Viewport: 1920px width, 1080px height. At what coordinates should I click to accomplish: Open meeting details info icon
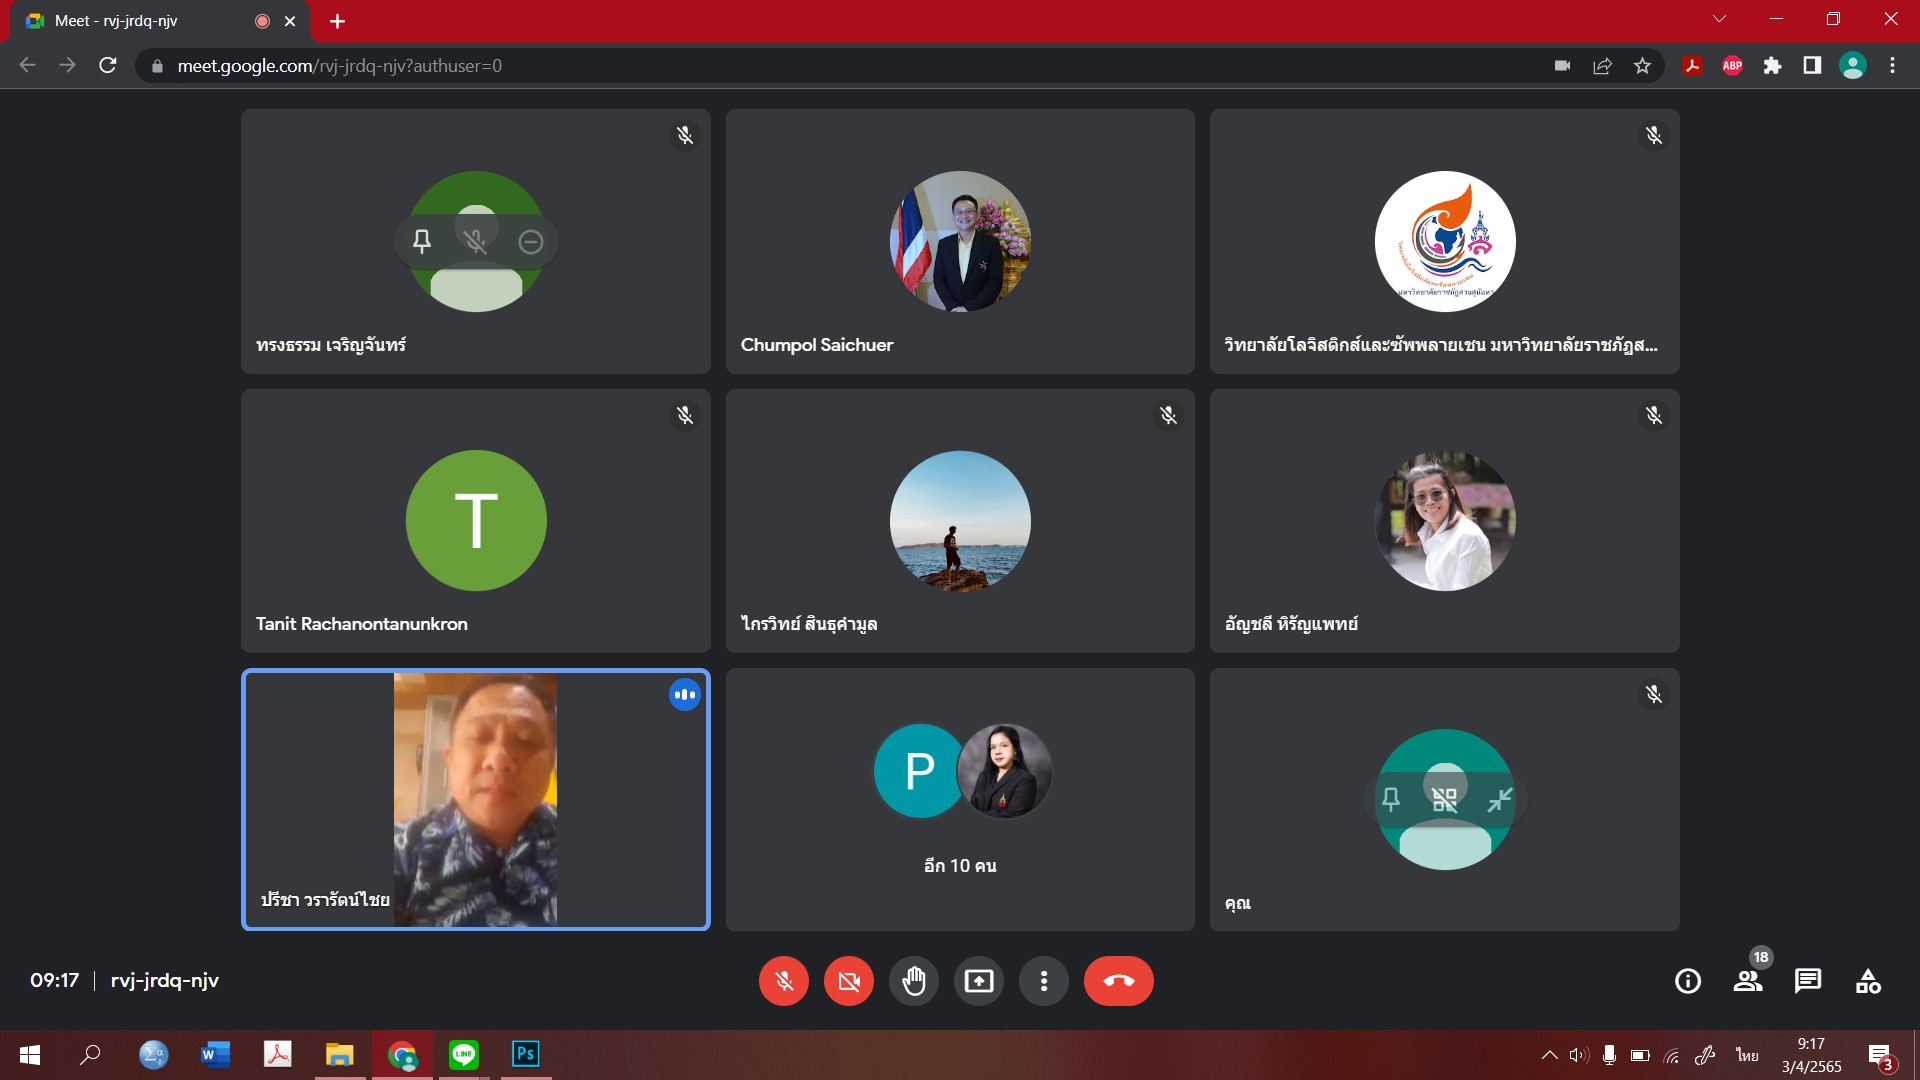click(1688, 981)
